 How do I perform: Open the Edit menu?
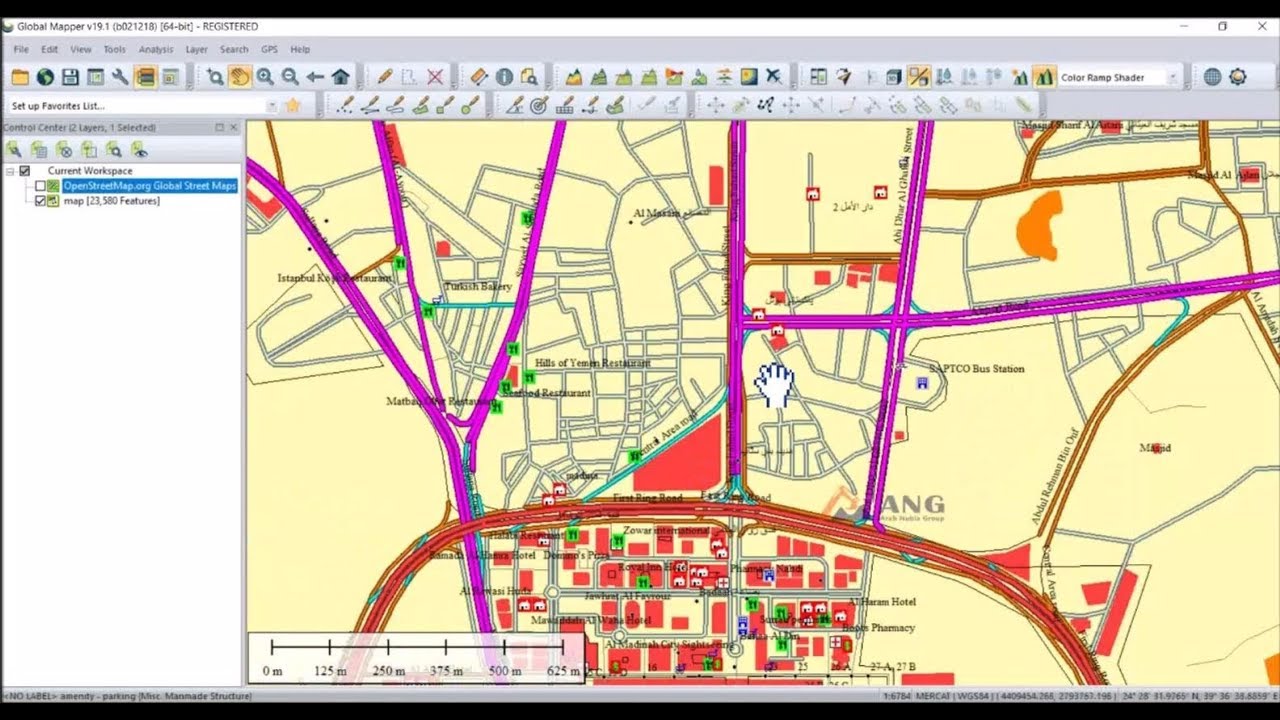pos(49,49)
